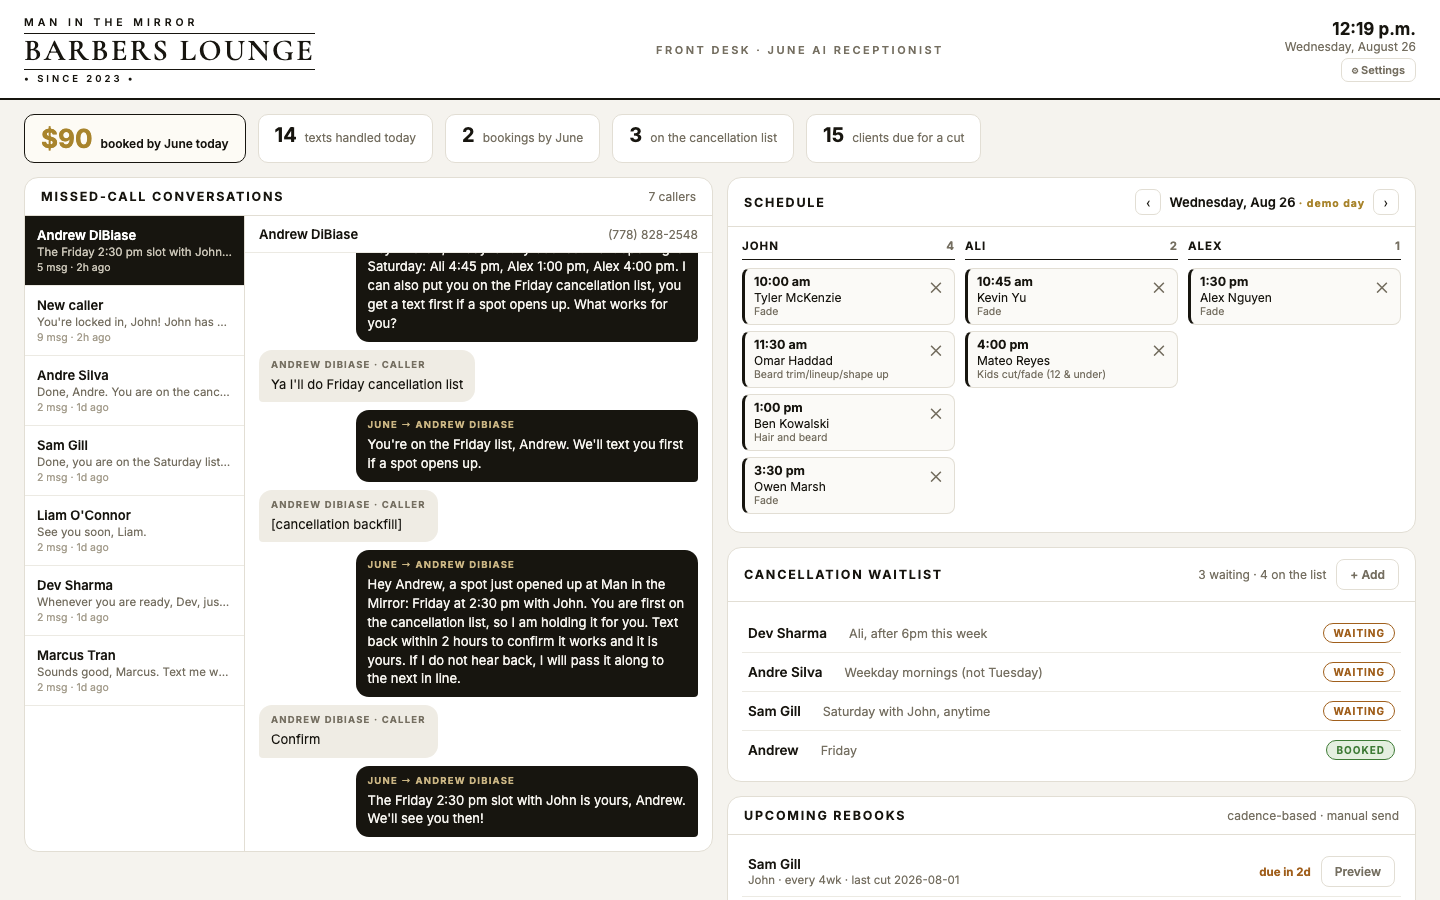
Task: Delete Ben Kowalski's 1:00 pm appointment
Action: (936, 414)
